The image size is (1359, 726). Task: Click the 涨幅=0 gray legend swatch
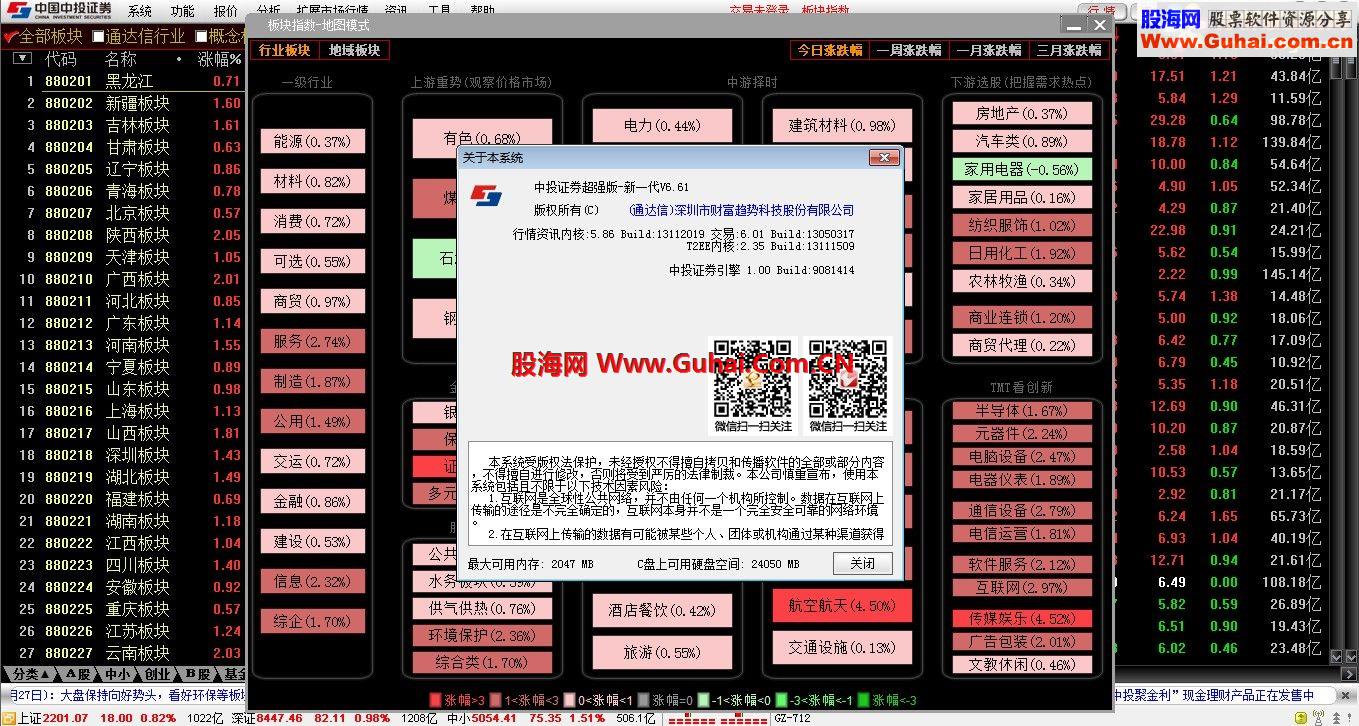pyautogui.click(x=645, y=701)
